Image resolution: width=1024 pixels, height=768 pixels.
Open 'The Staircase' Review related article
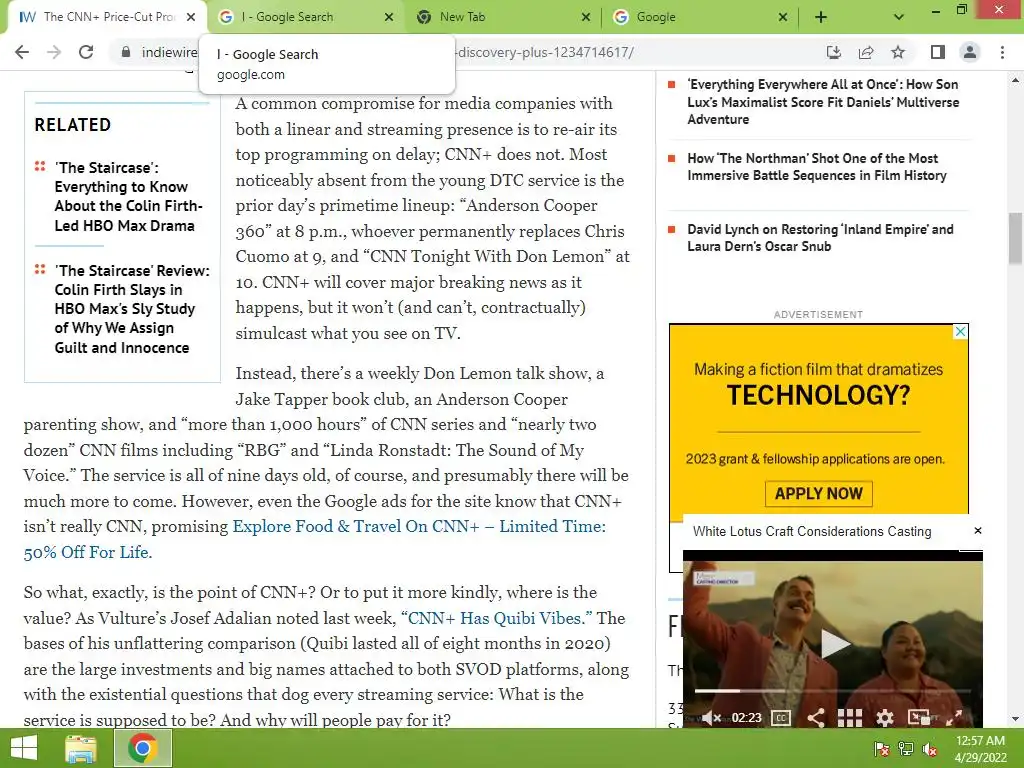(132, 309)
